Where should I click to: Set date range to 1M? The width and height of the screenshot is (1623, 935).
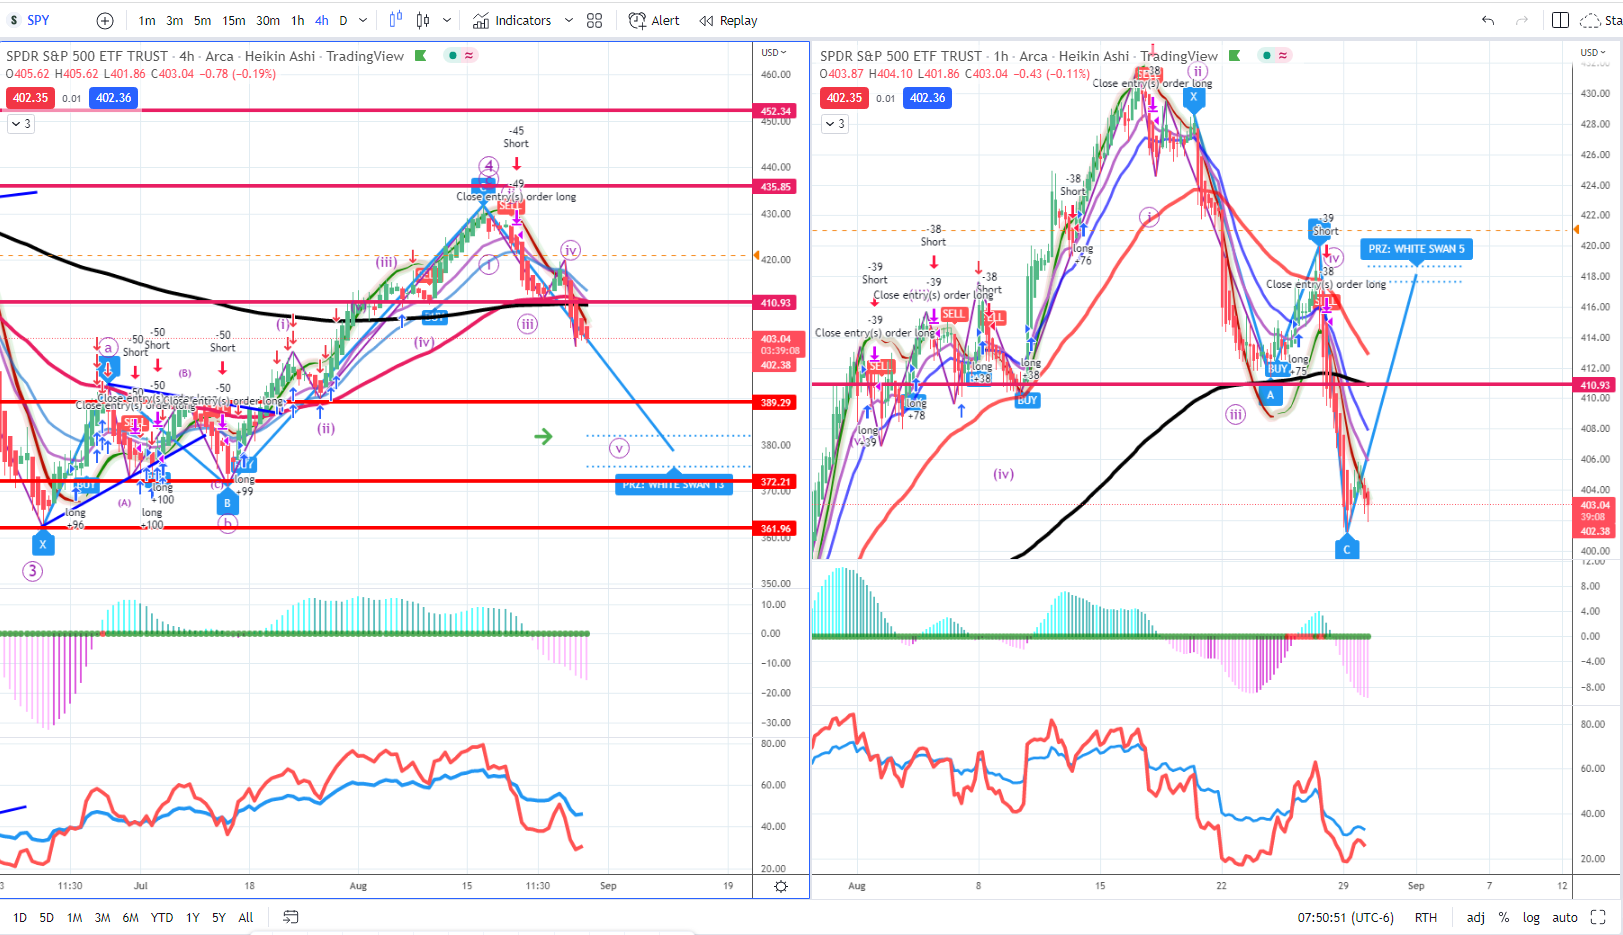tap(75, 917)
